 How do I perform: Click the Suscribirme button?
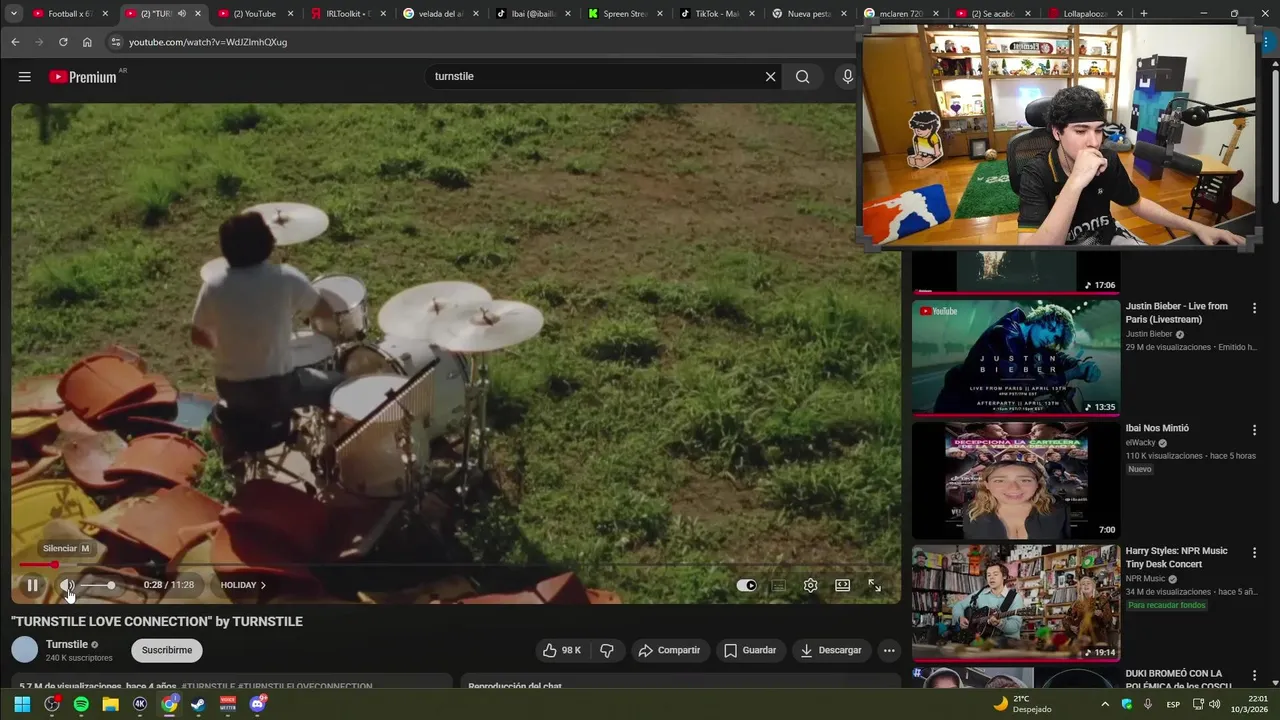(x=167, y=650)
